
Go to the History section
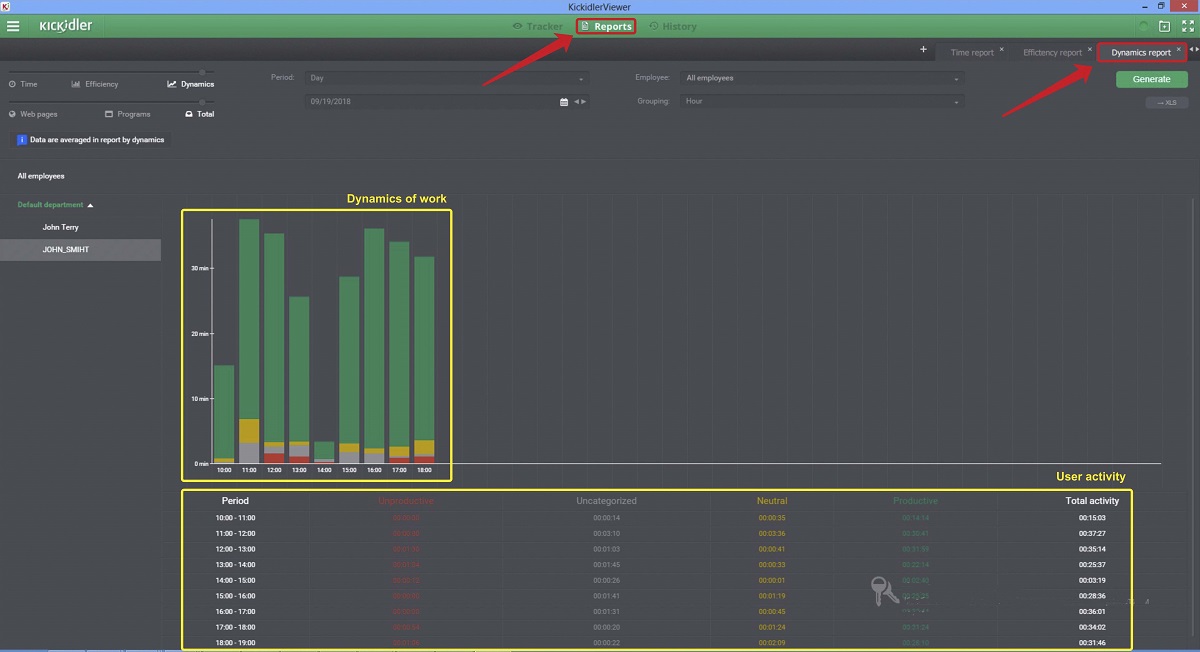coord(673,26)
